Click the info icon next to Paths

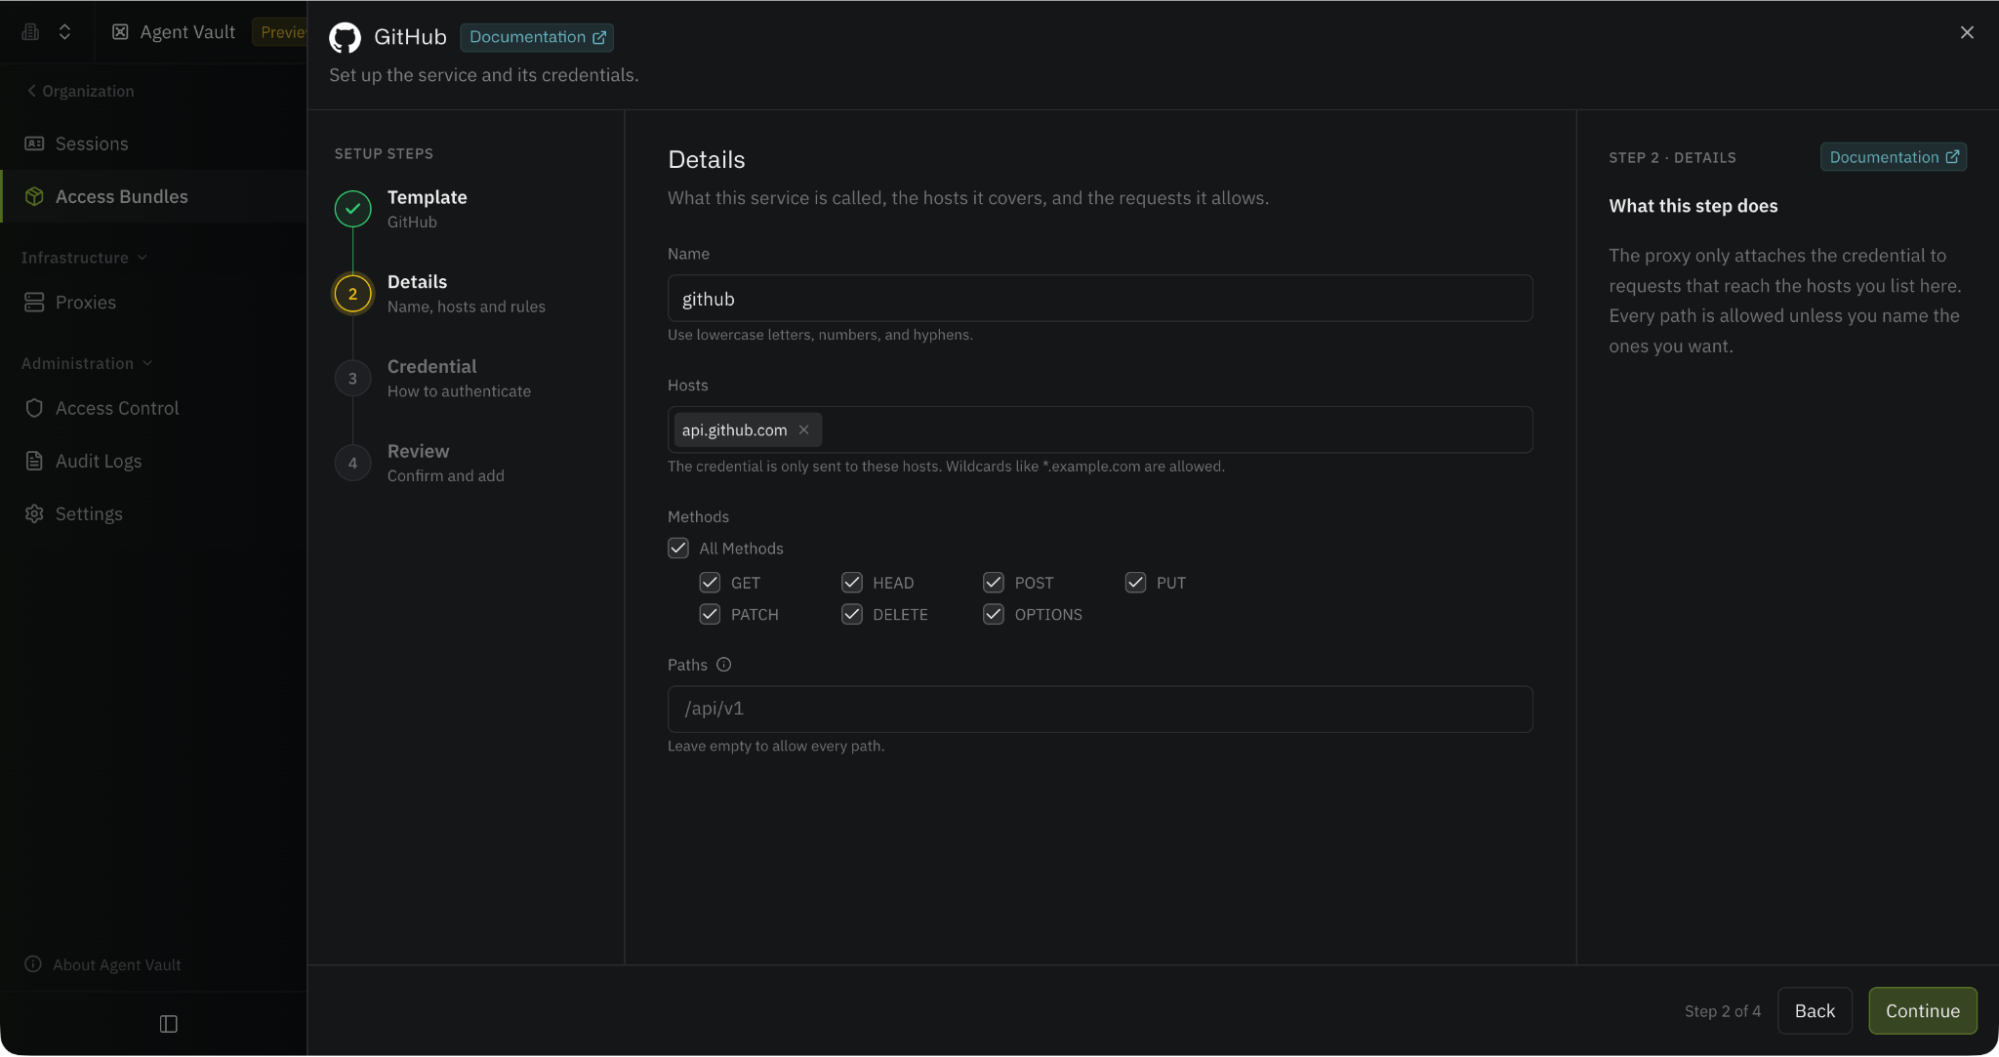pyautogui.click(x=723, y=665)
